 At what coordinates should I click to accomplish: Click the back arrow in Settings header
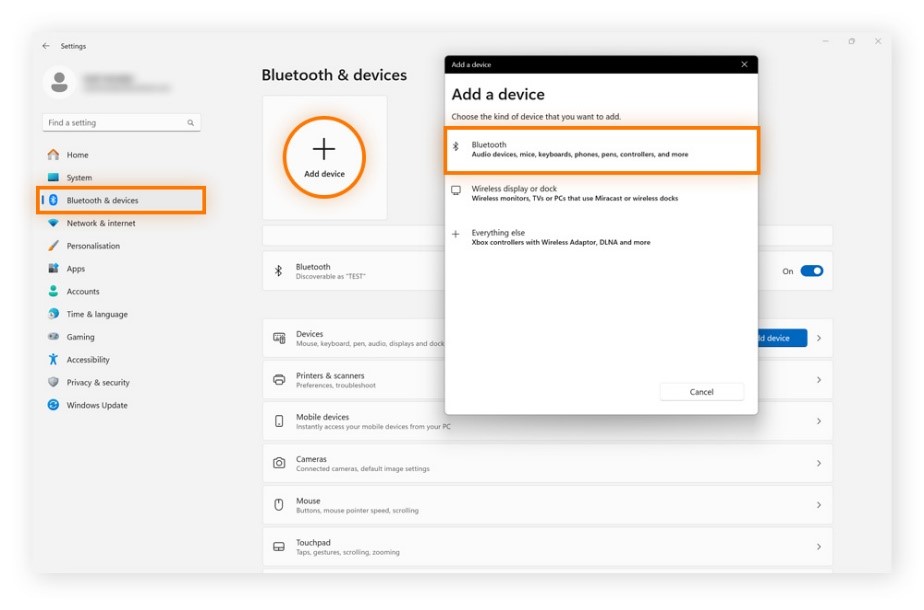pyautogui.click(x=46, y=46)
